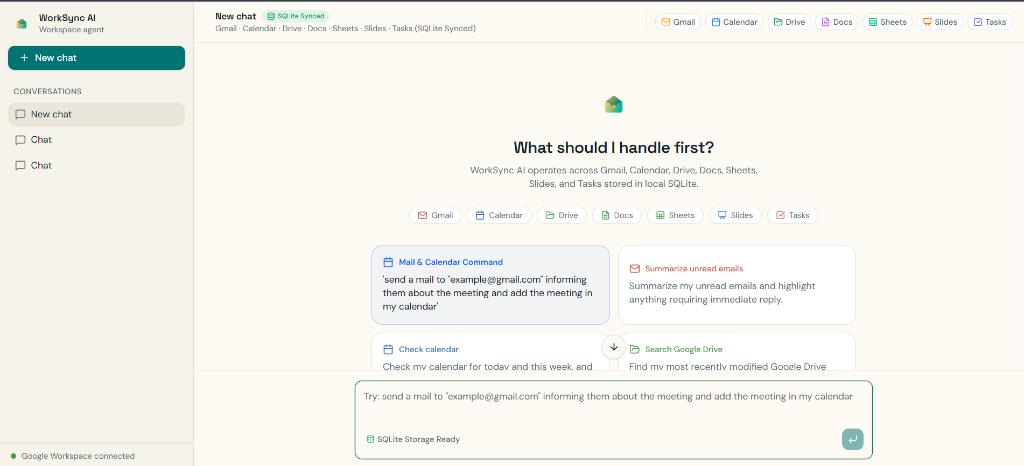Click the What should I handle first heading
Viewport: 1024px width, 466px height.
pos(613,148)
